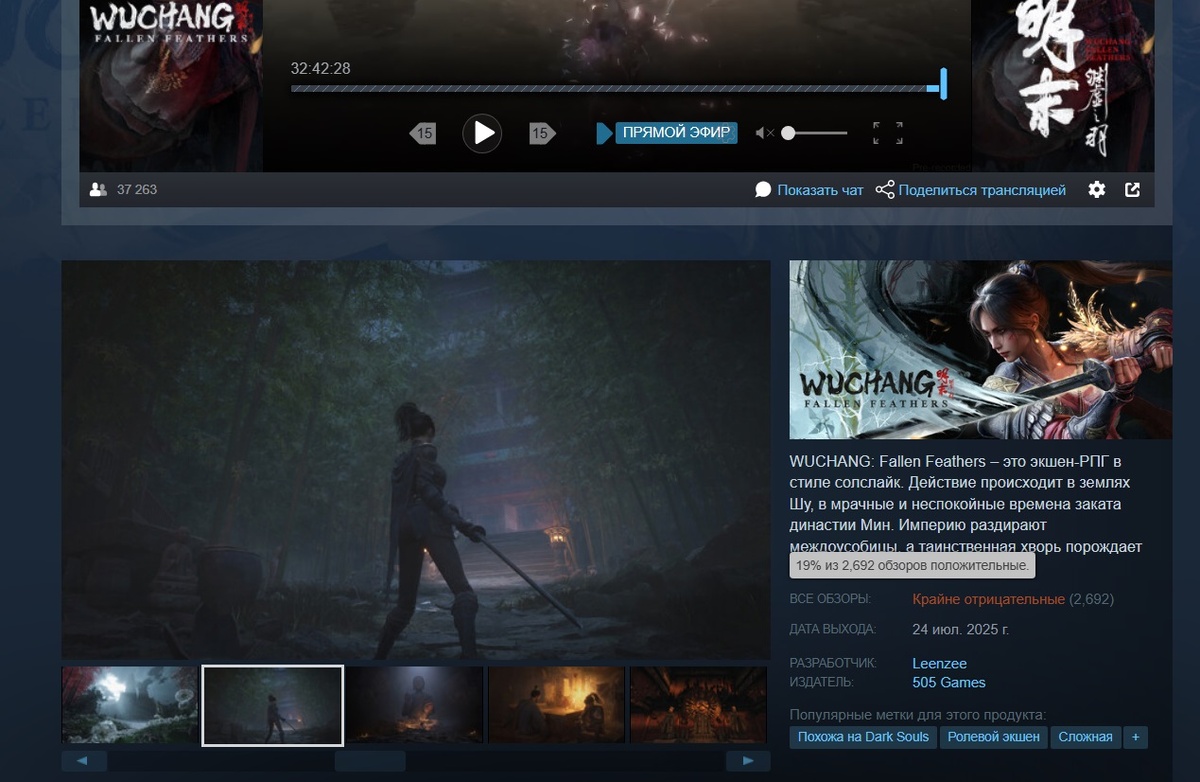
Task: Show the stream chat
Action: (x=820, y=189)
